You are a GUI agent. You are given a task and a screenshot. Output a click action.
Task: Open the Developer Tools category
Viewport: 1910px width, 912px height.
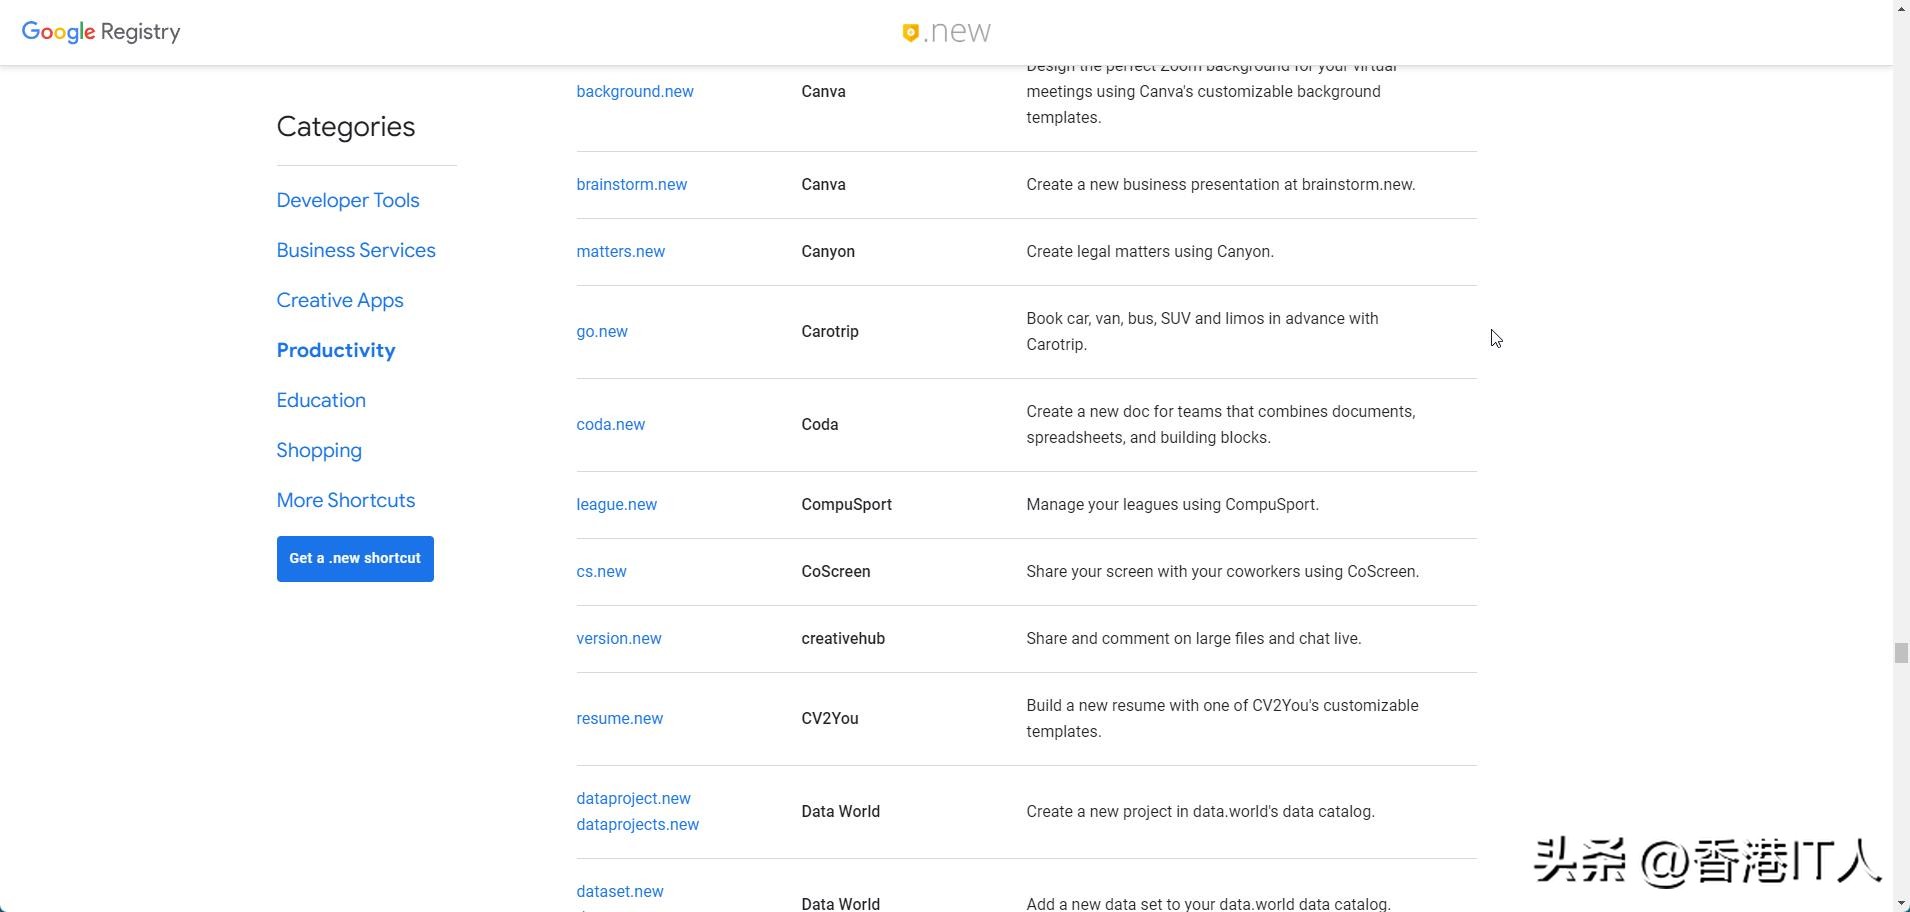(348, 200)
